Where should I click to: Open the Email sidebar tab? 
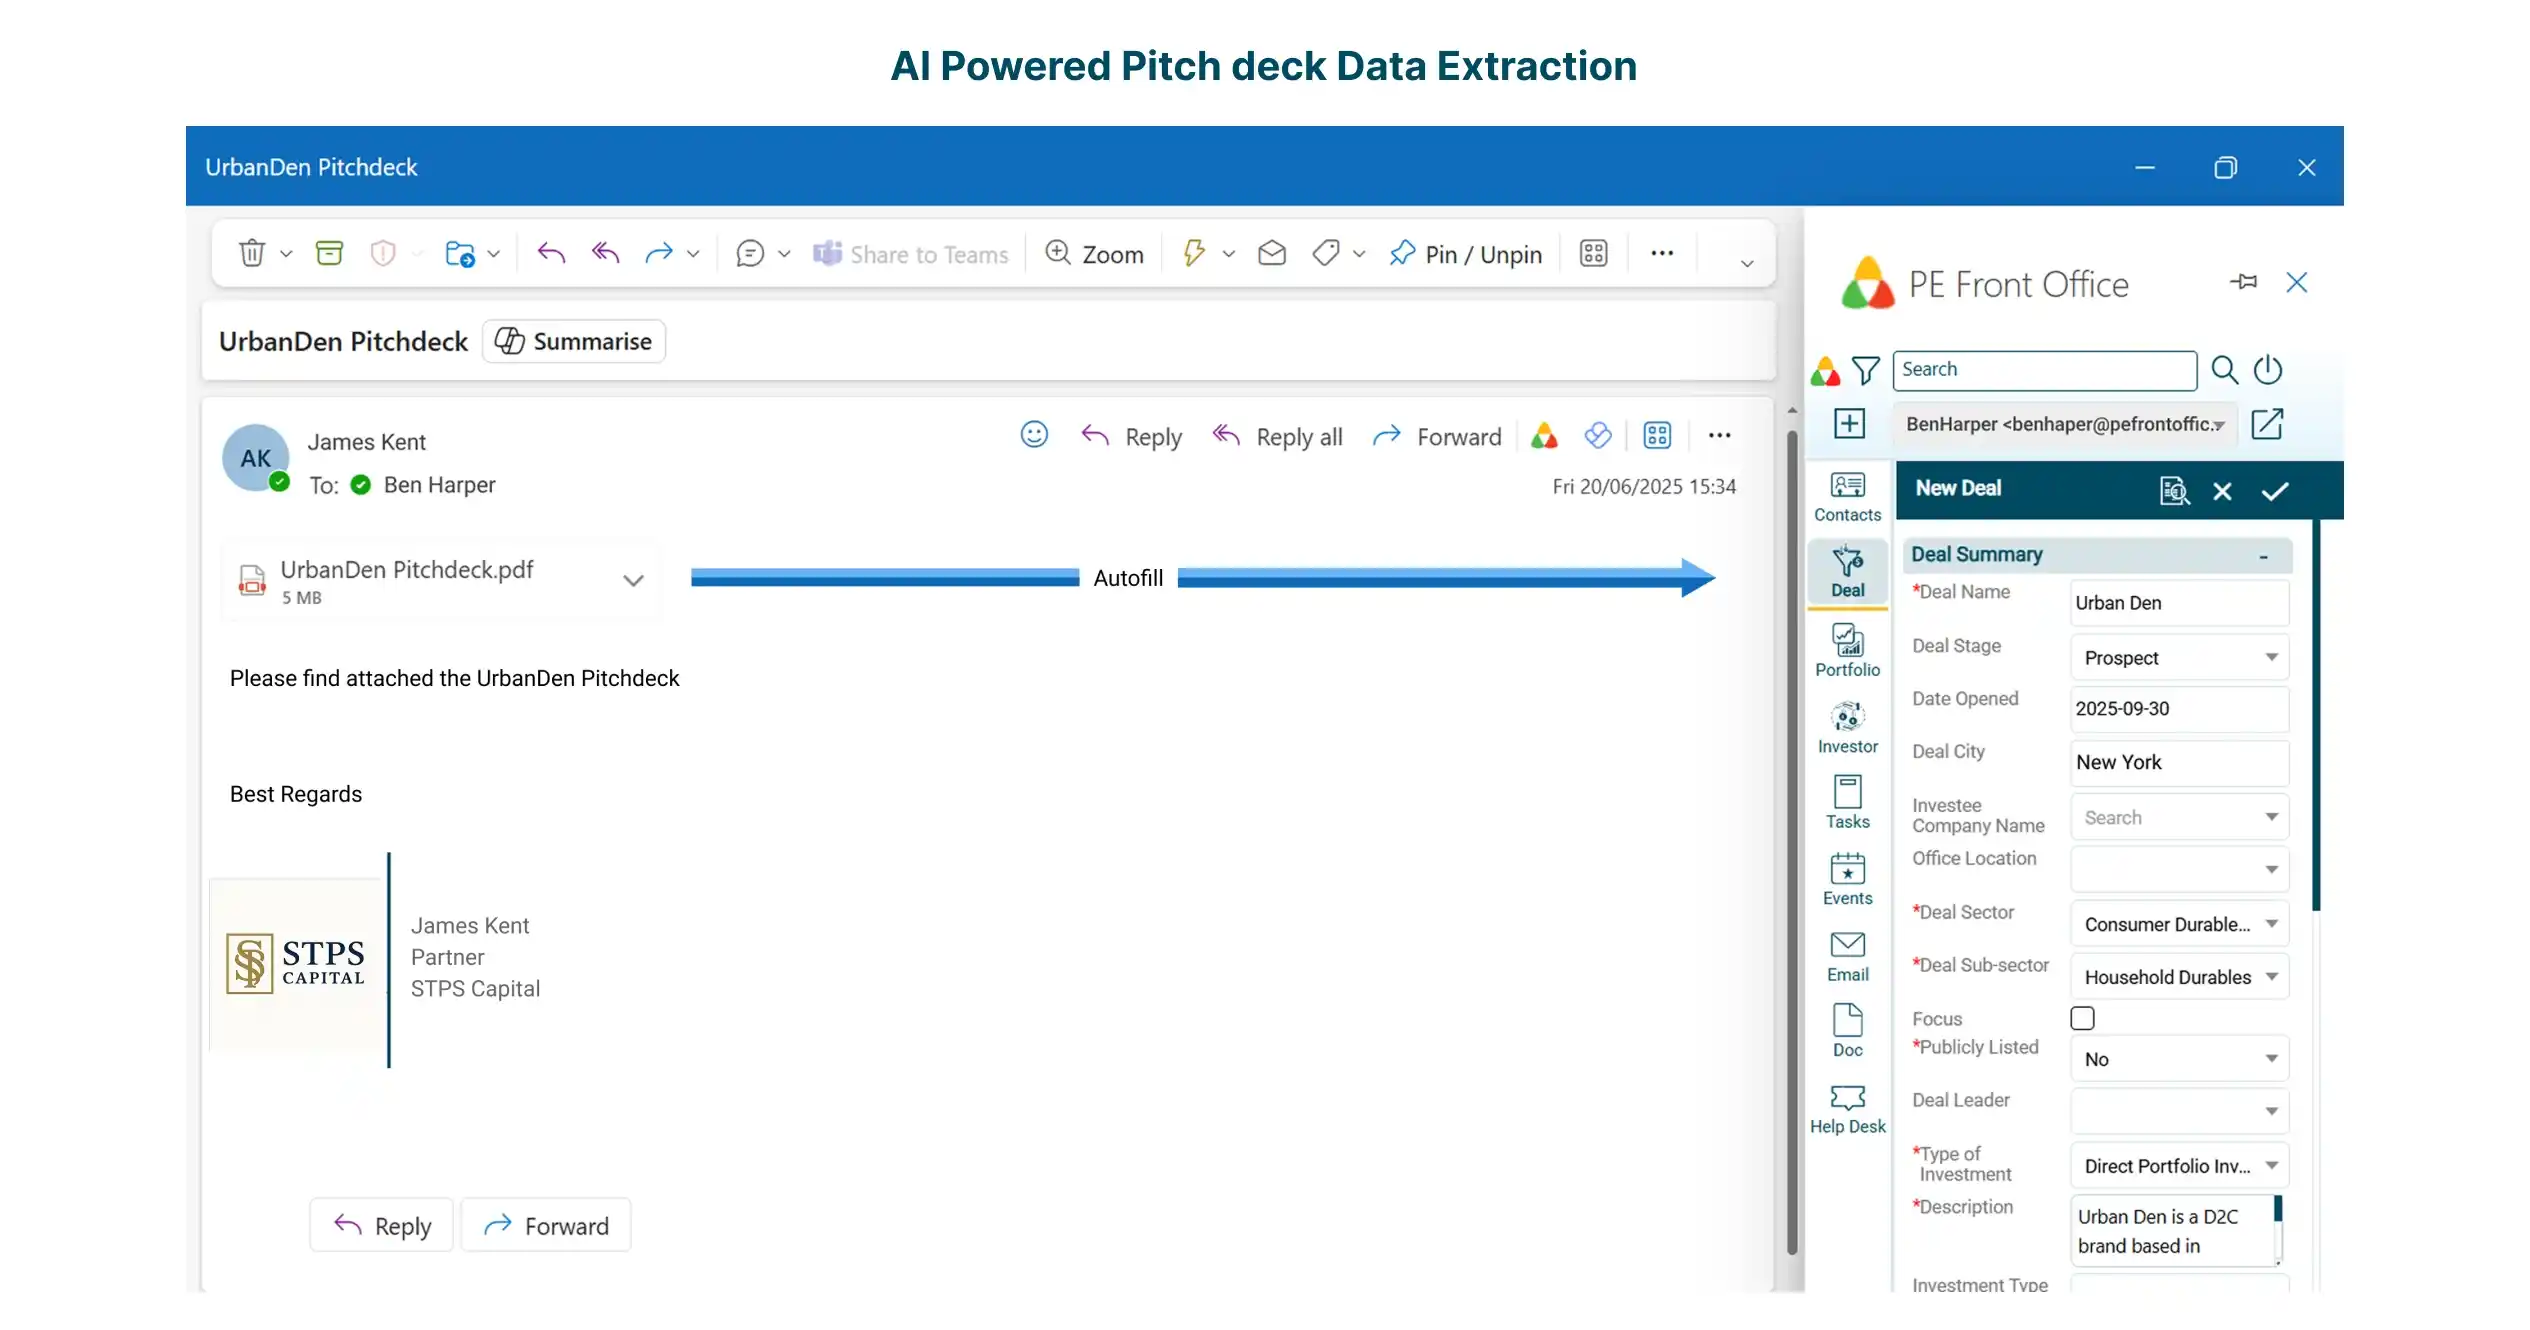click(1847, 957)
